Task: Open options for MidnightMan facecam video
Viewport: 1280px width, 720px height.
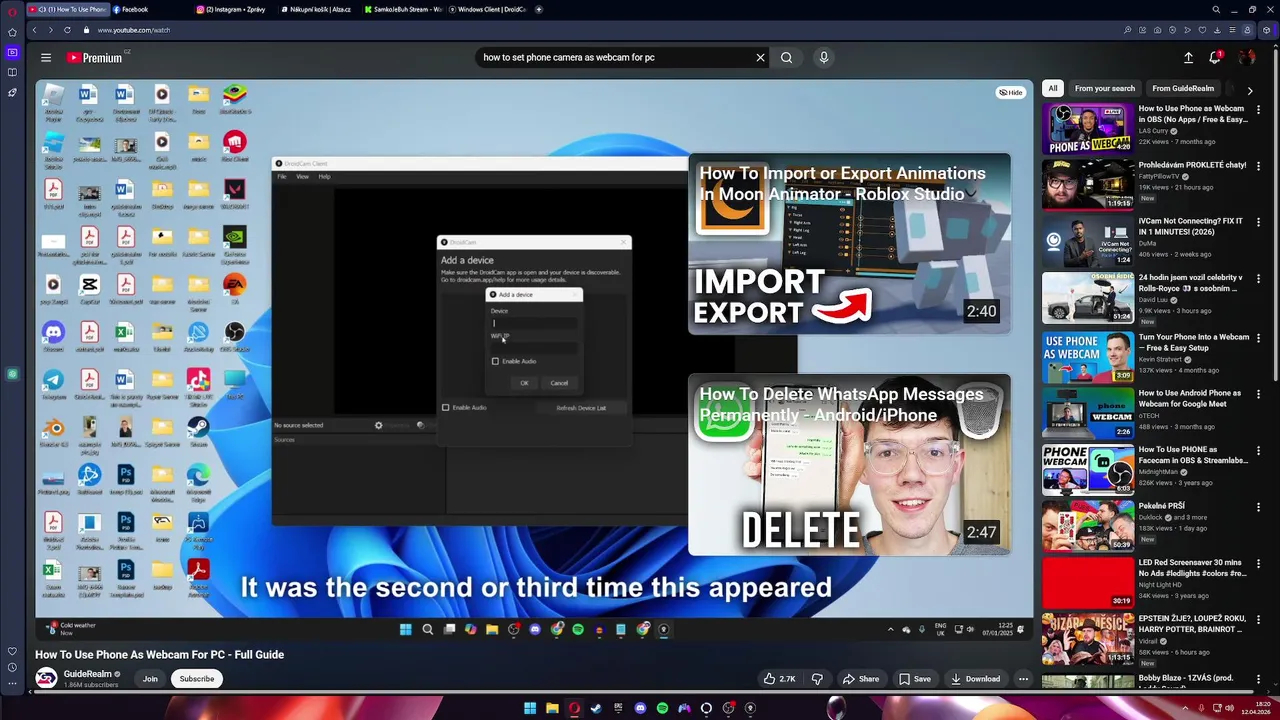Action: 1258,451
